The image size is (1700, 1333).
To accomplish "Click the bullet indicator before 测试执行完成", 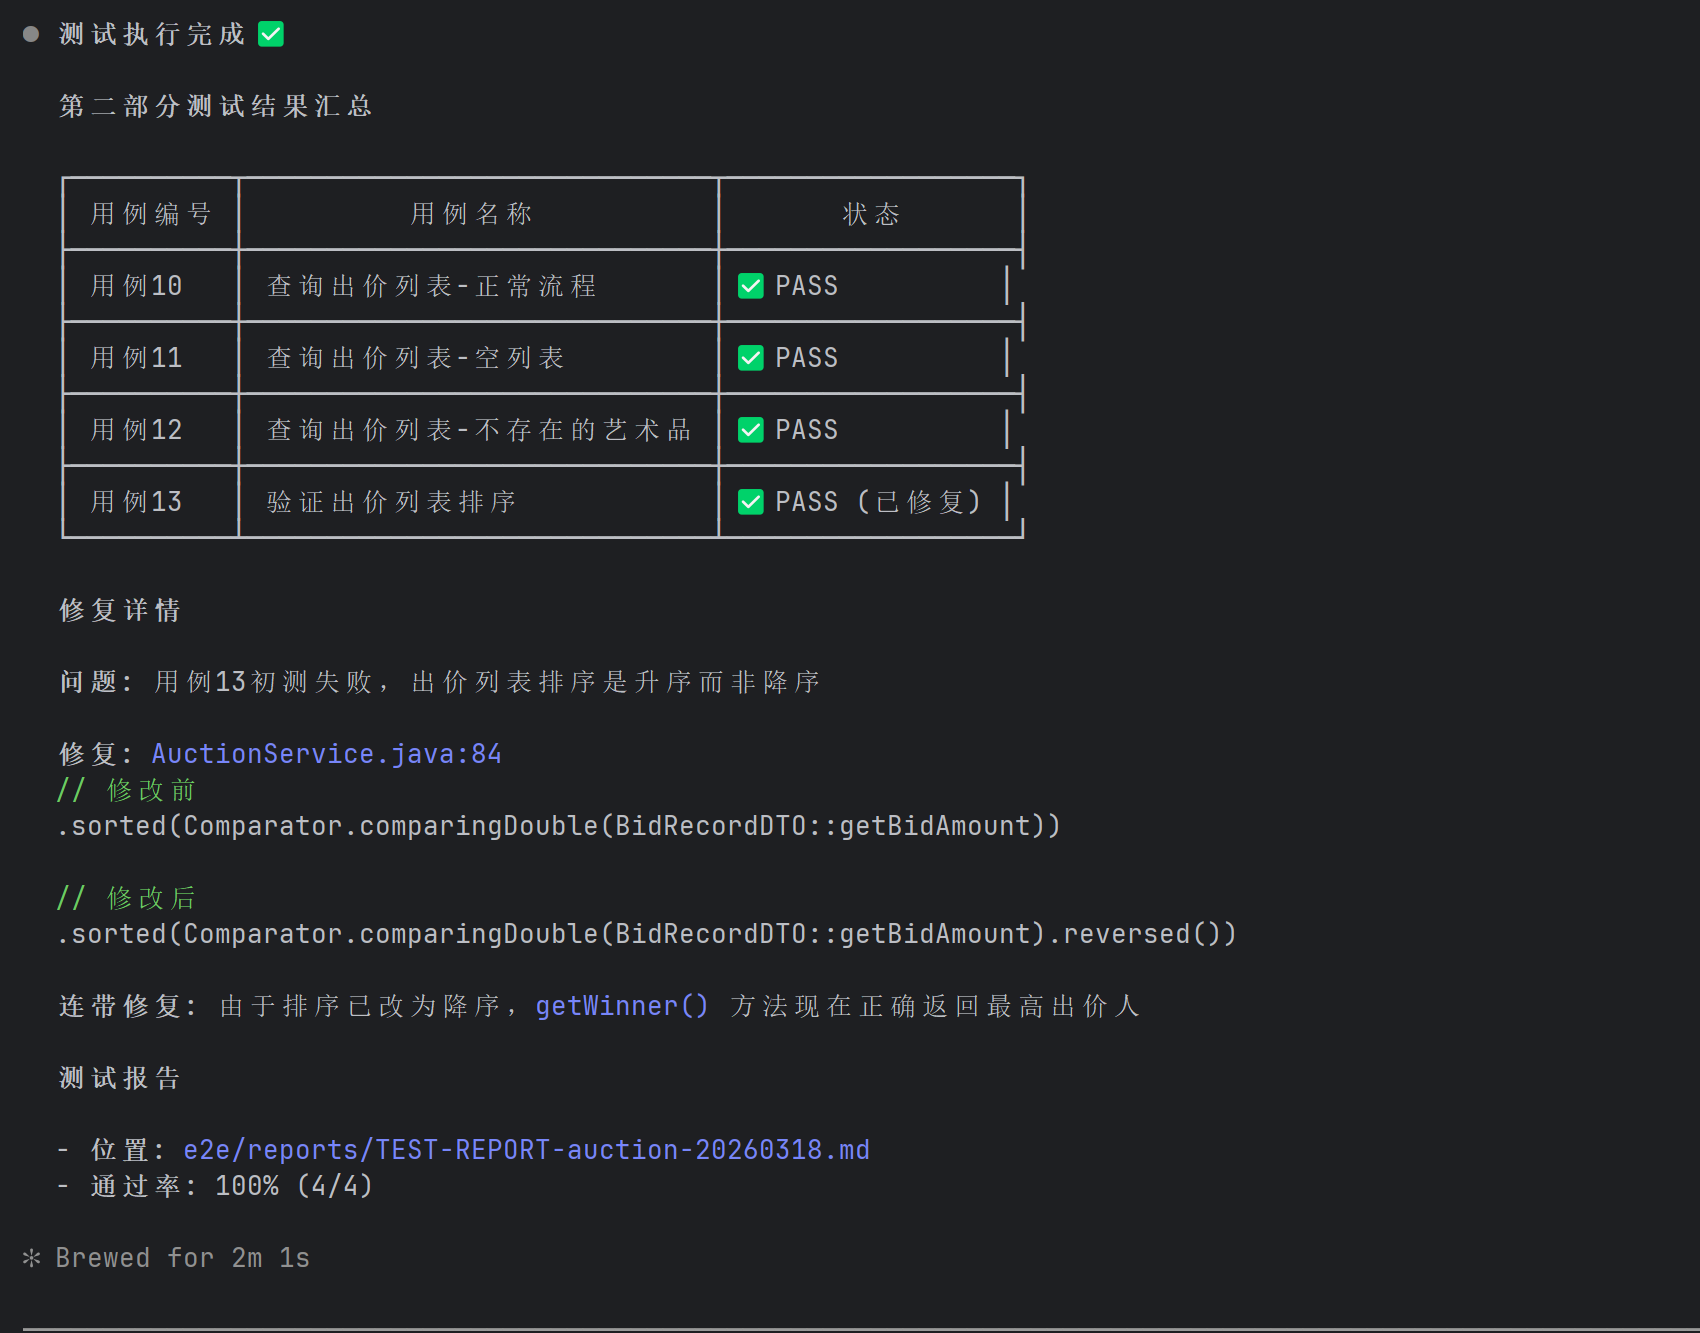I will [x=30, y=33].
